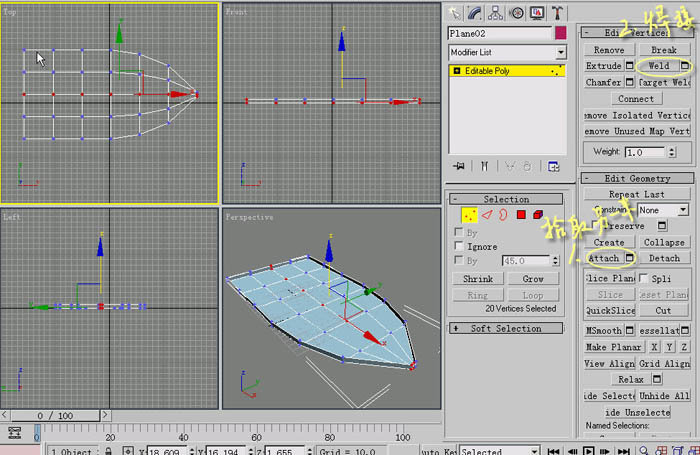
Task: Toggle Show End Result icon
Action: click(x=484, y=167)
